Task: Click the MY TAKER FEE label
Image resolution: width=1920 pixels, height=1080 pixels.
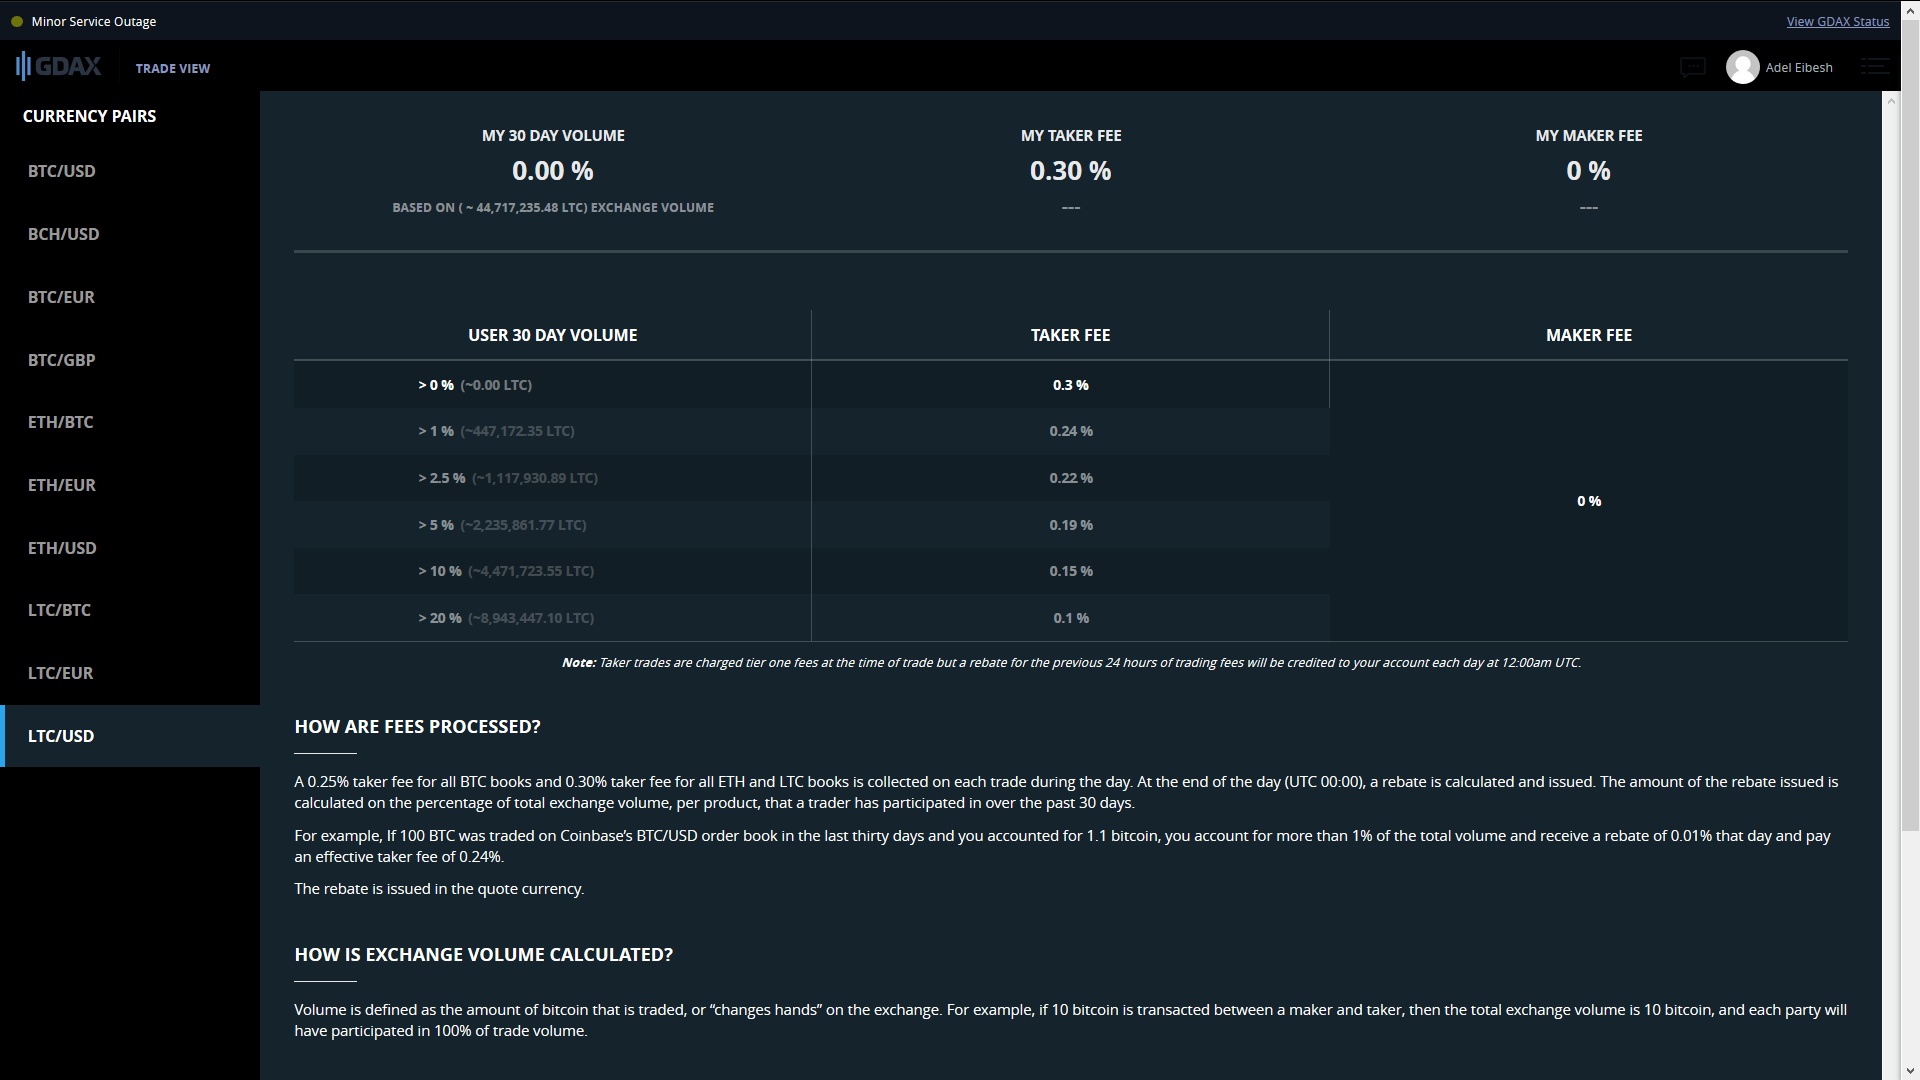Action: coord(1071,136)
